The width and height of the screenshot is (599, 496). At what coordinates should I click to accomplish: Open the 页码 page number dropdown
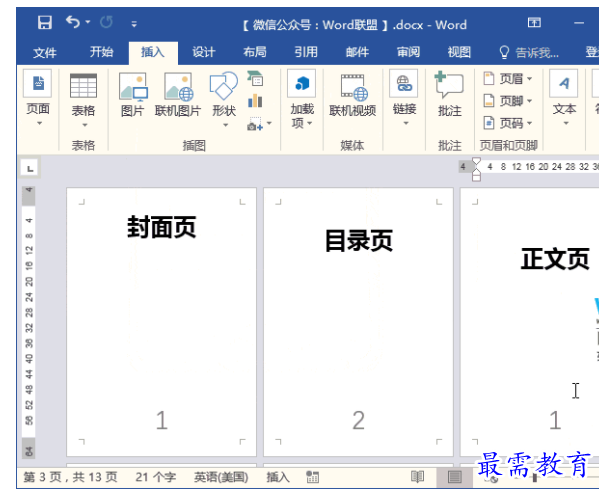tap(508, 123)
